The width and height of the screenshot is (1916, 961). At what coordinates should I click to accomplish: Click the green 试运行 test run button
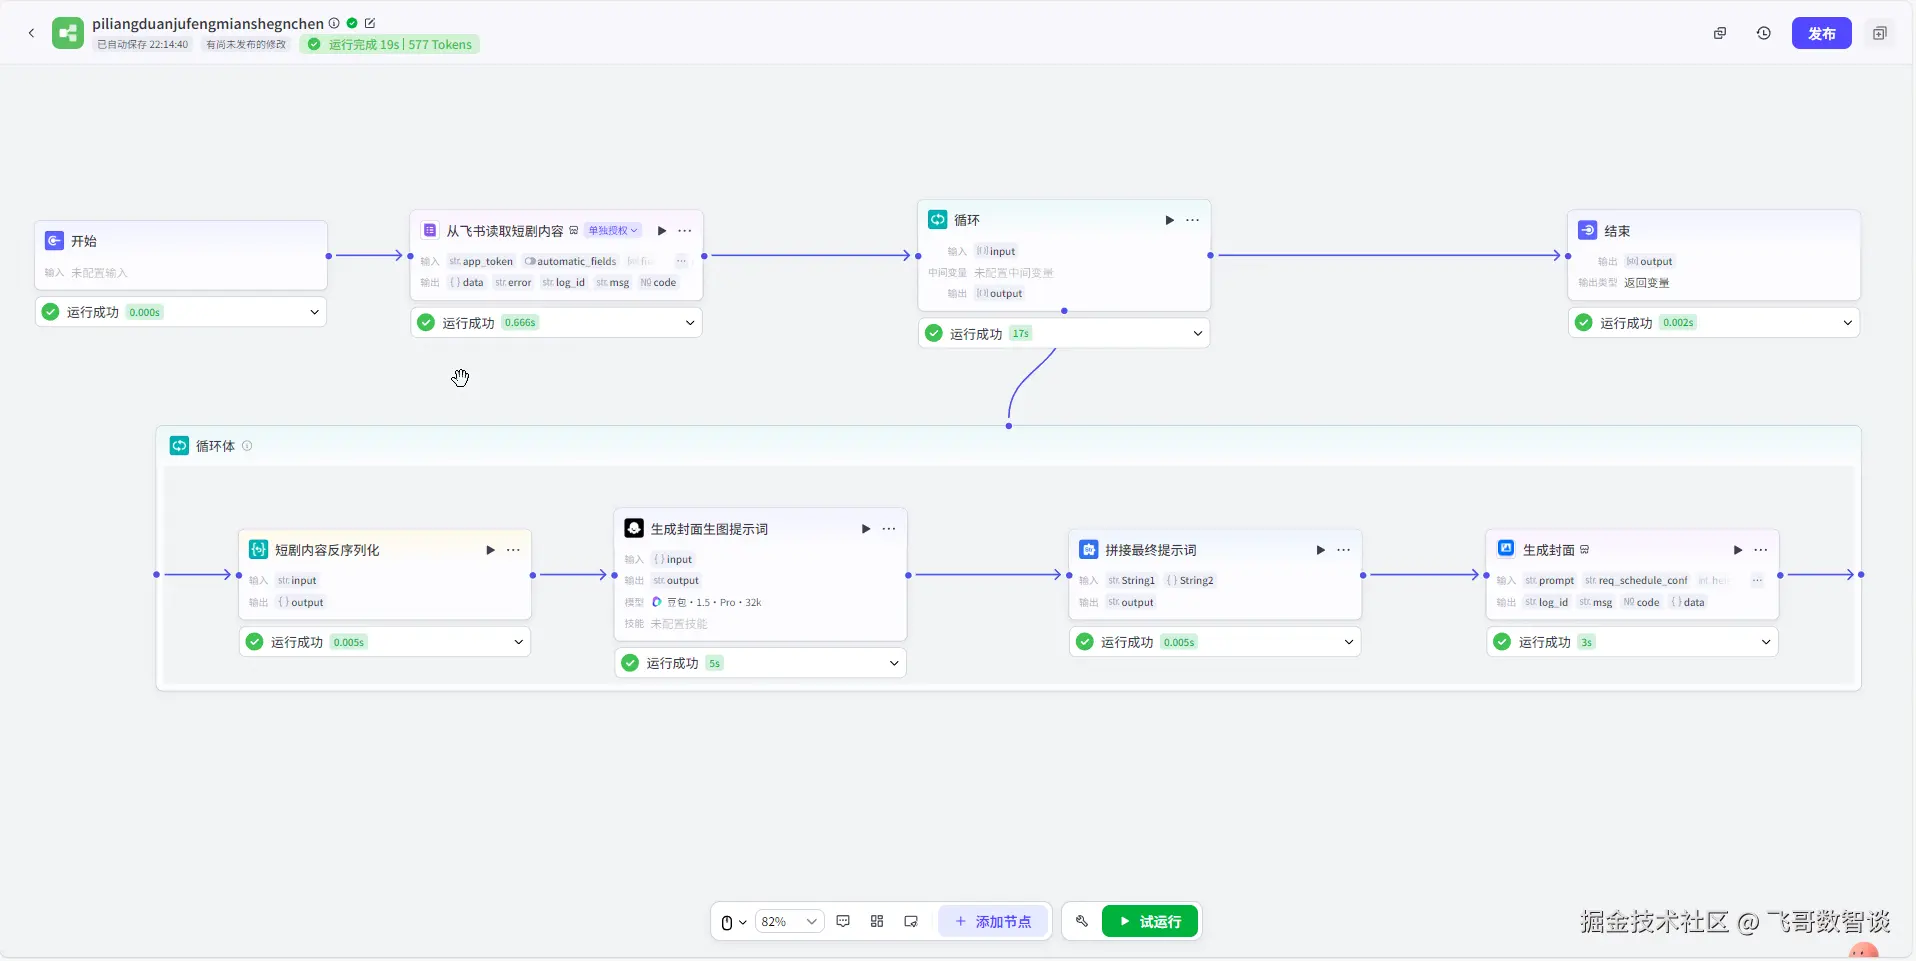coord(1150,921)
